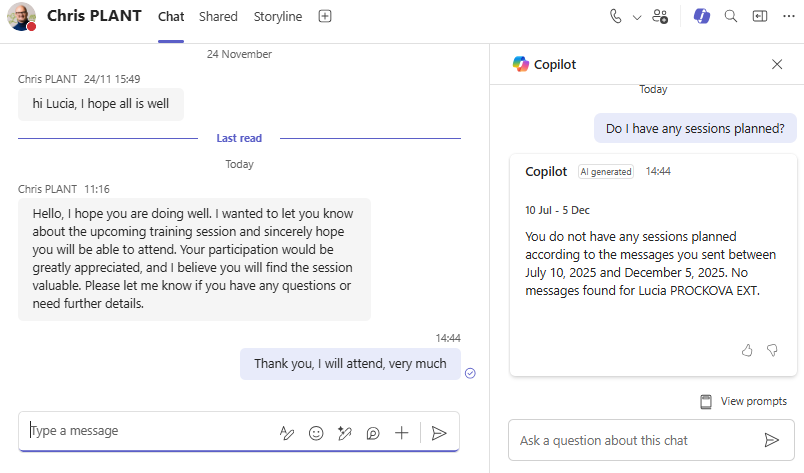
Task: Start an audio call with Chris
Action: (615, 16)
